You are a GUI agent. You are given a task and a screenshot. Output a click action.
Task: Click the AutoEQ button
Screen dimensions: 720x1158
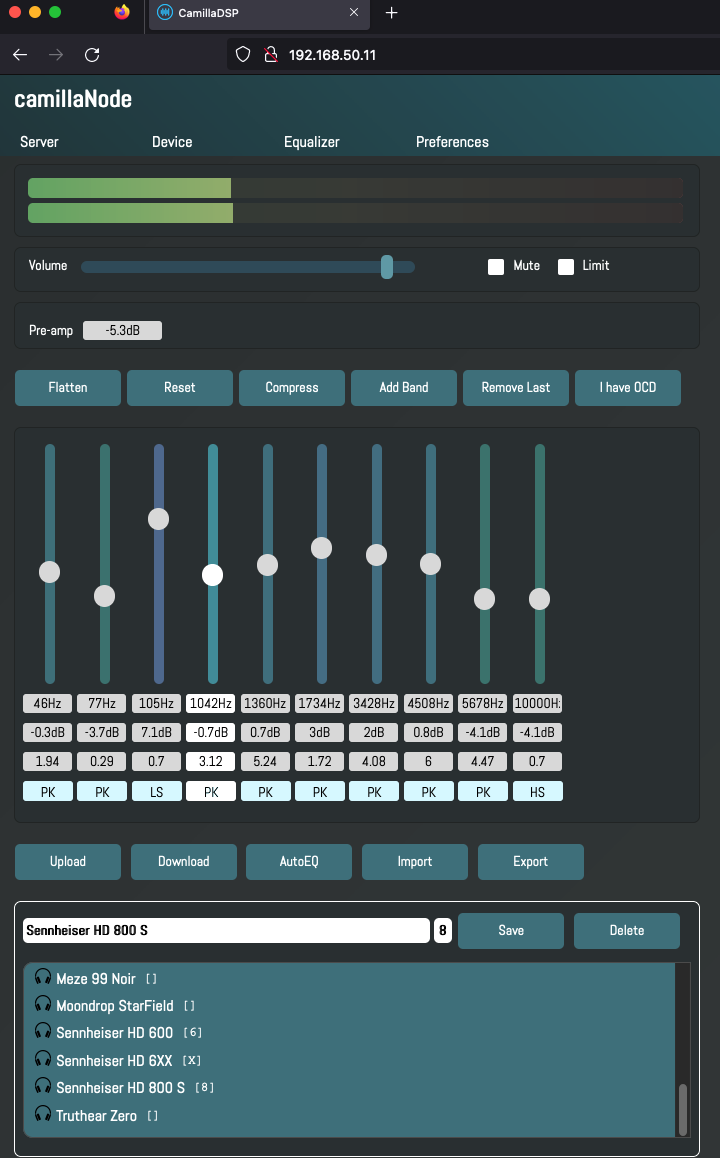point(299,862)
